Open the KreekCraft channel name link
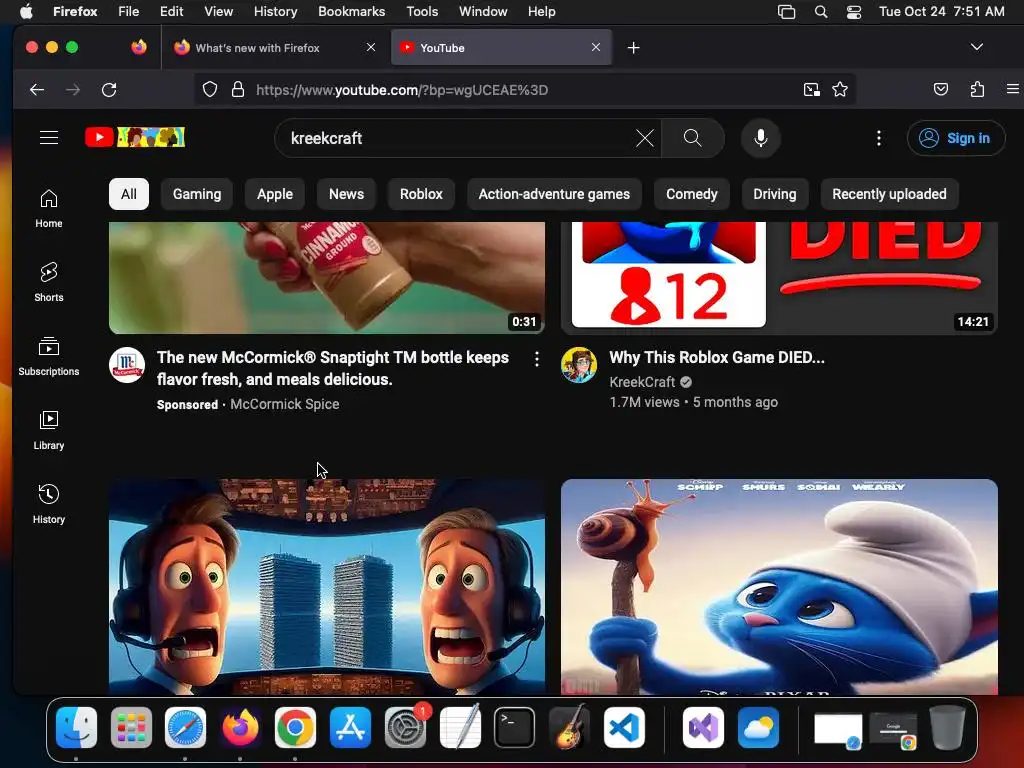 [x=642, y=382]
